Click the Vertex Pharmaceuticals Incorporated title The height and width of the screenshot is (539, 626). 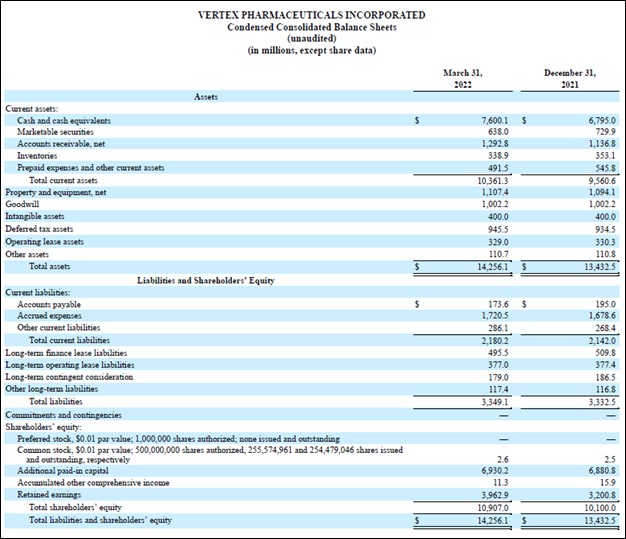coord(312,15)
